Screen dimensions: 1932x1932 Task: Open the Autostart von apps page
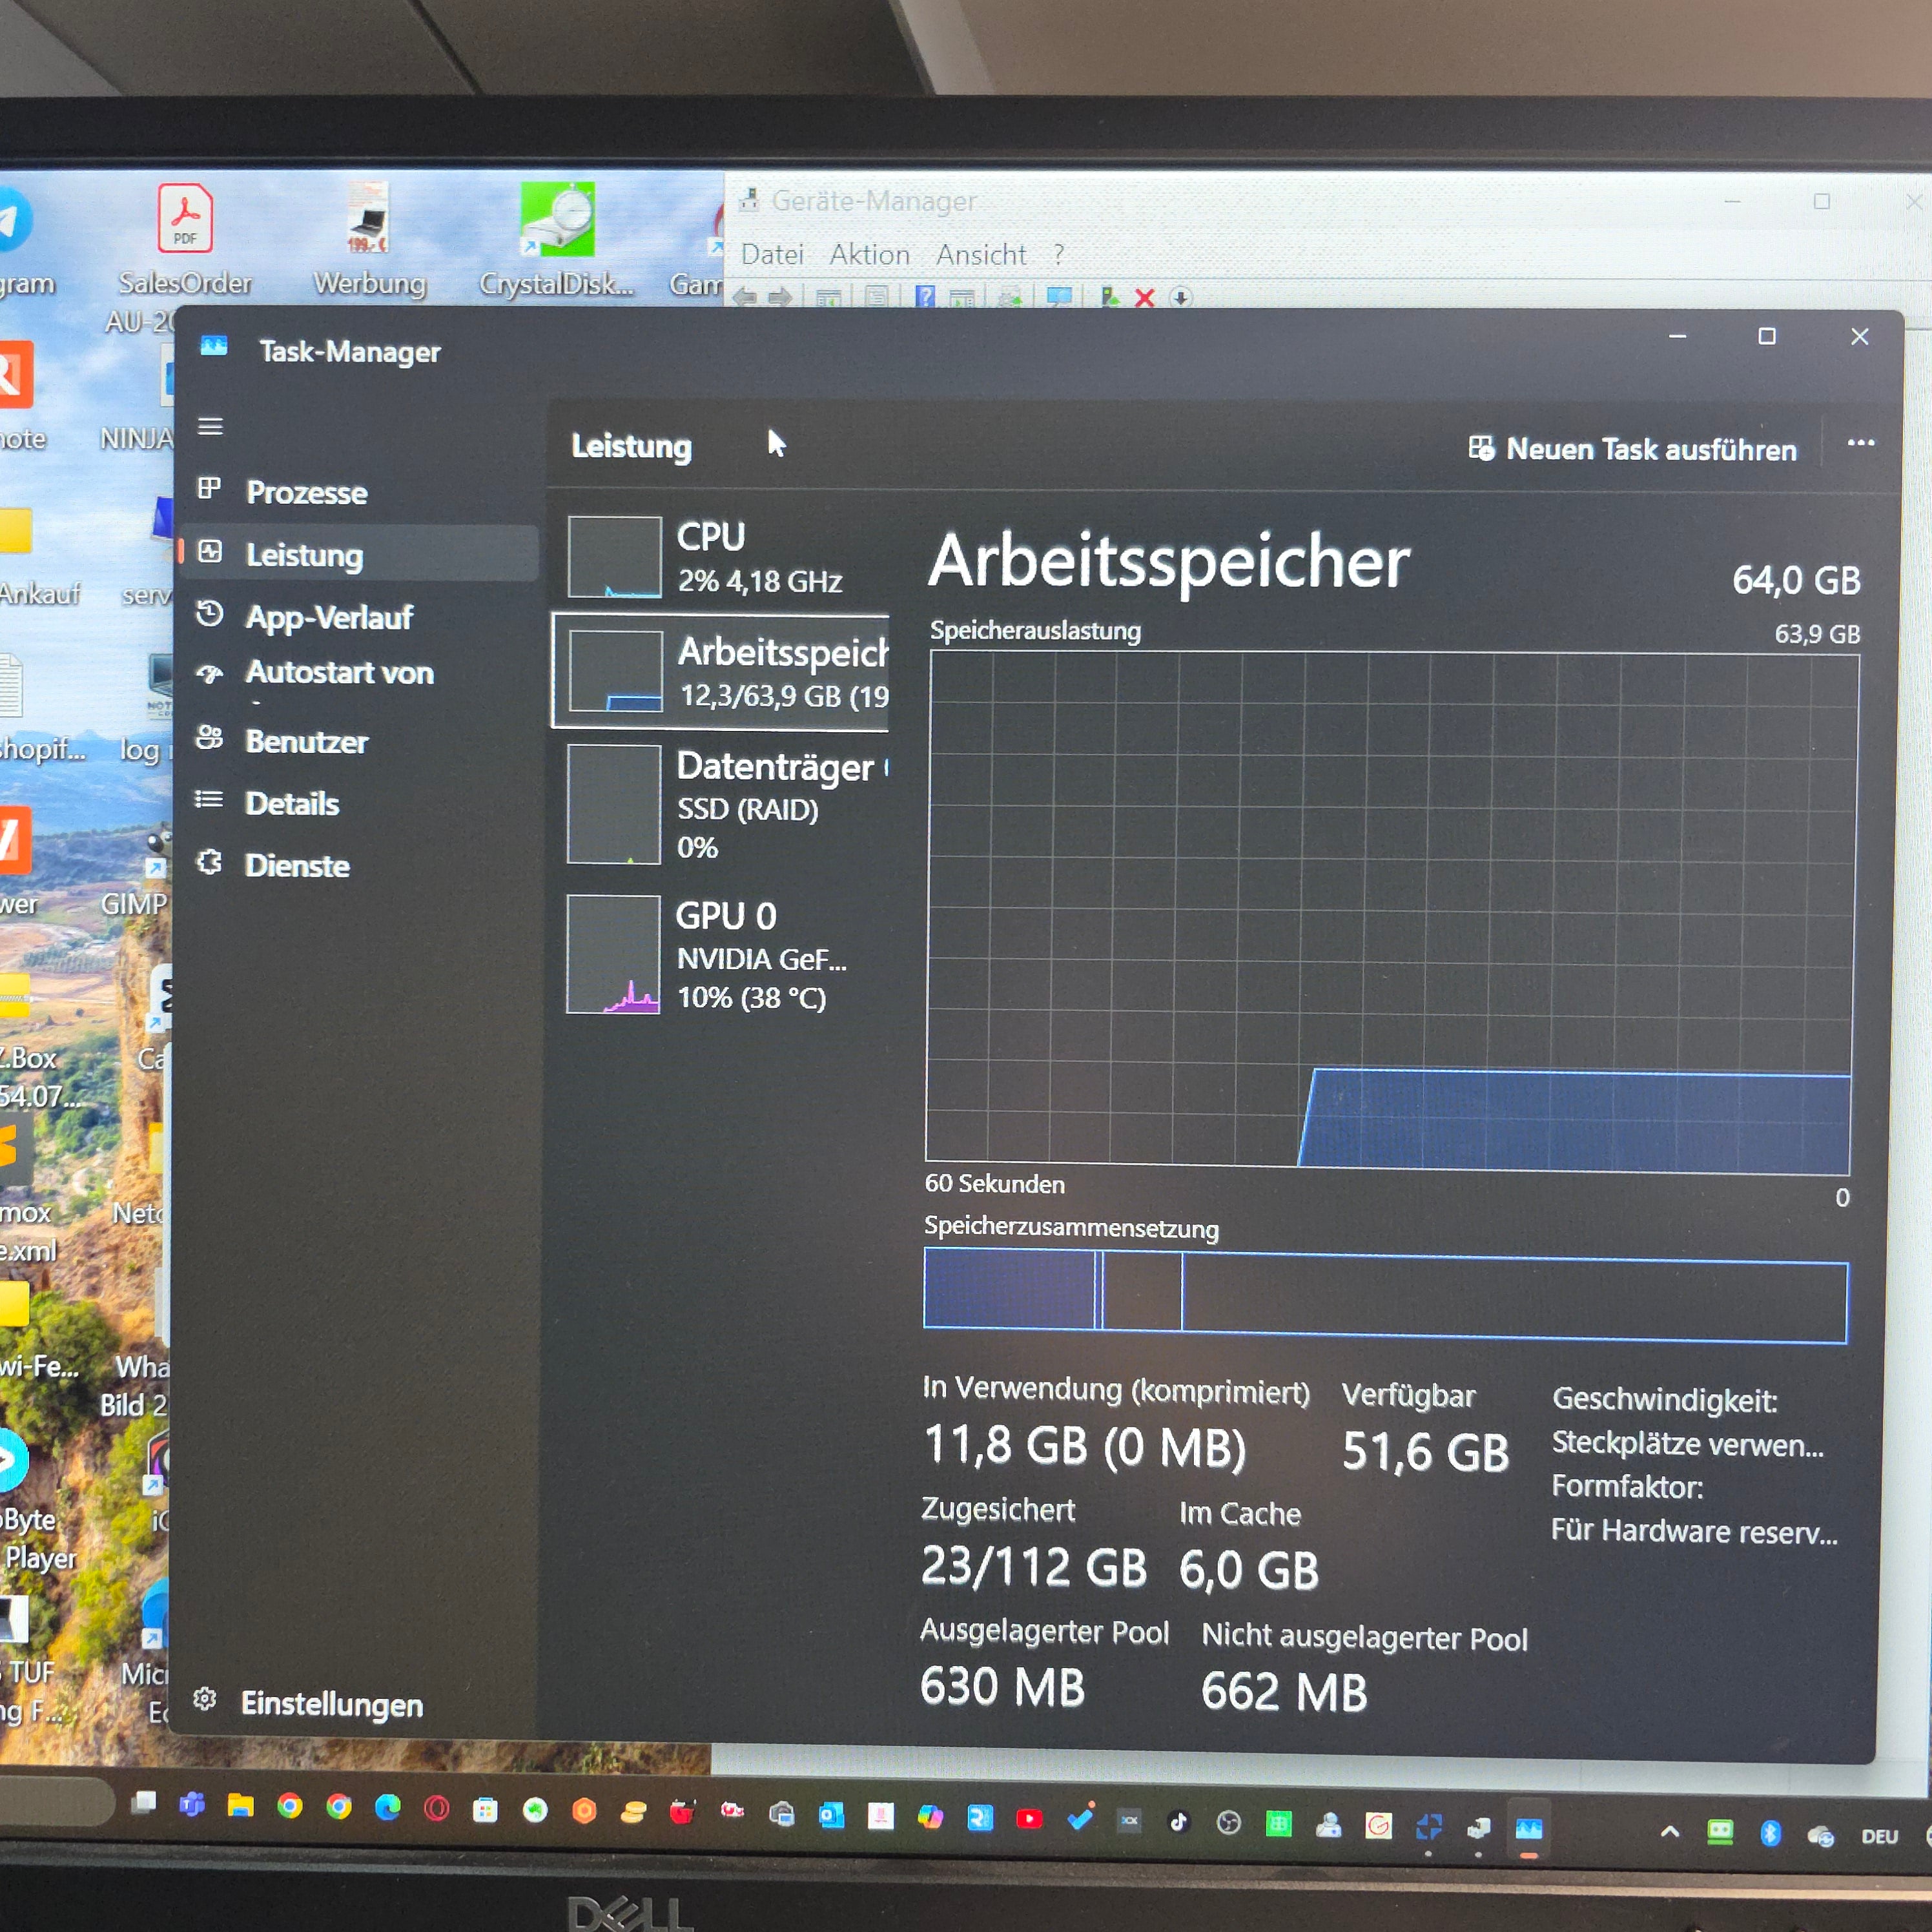point(338,672)
